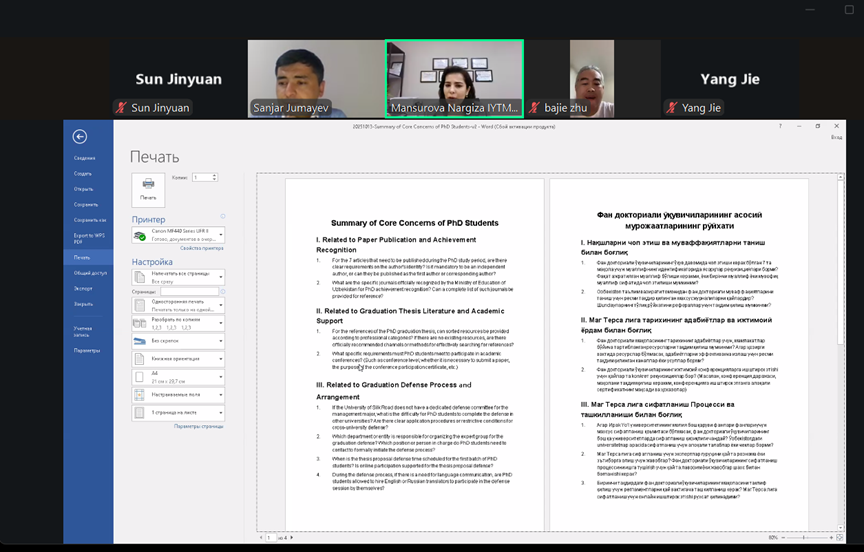Click the Canon printer status icon

pyautogui.click(x=140, y=236)
